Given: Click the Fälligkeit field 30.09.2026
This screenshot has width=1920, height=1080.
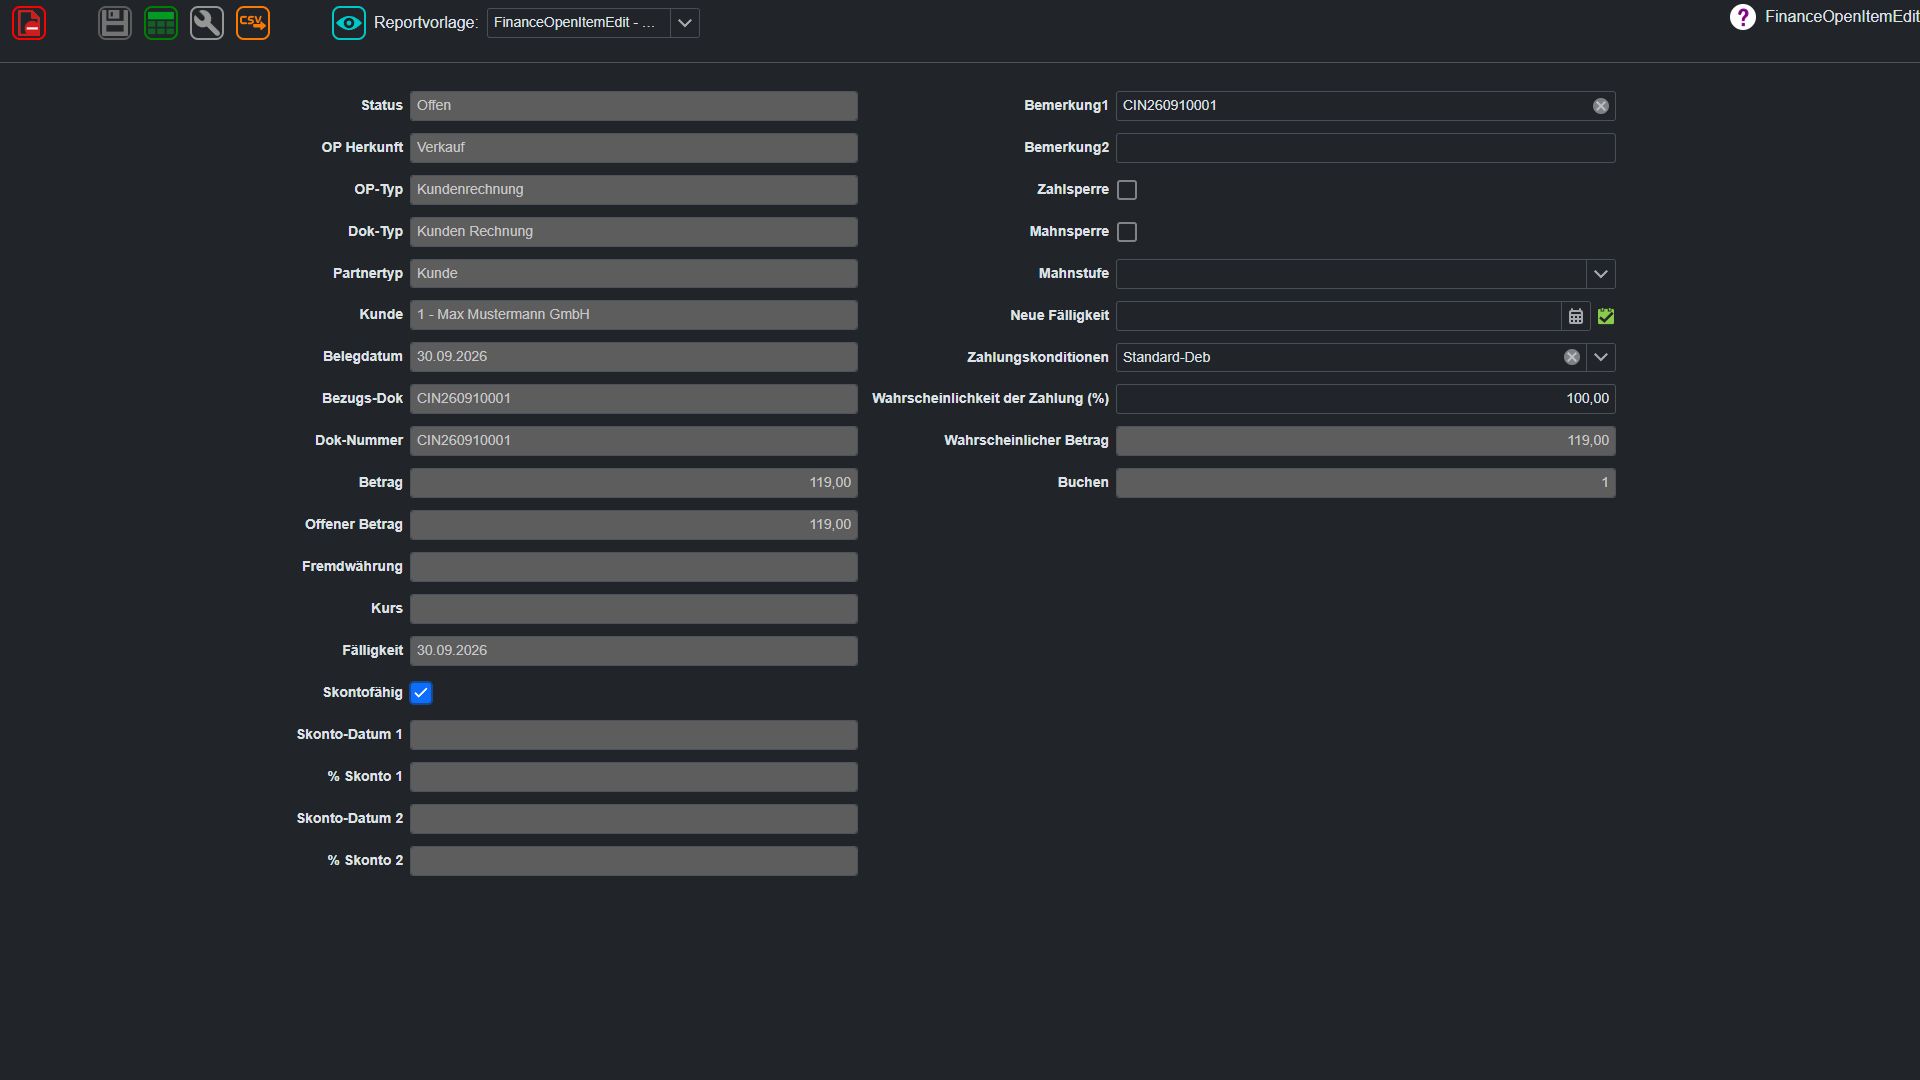Looking at the screenshot, I should click(634, 651).
